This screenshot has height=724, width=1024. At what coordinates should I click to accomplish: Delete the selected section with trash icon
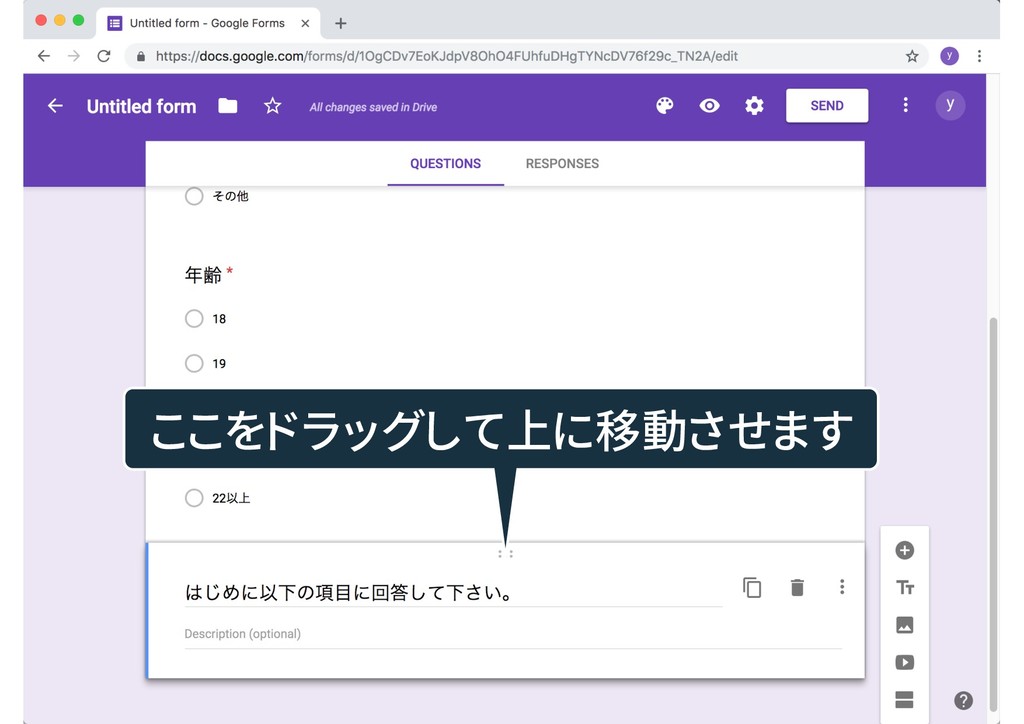[797, 588]
